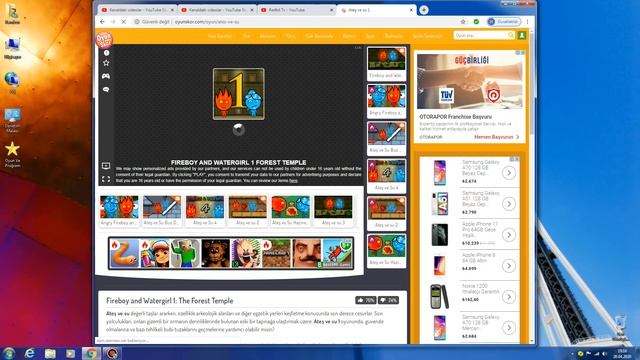The width and height of the screenshot is (640, 360).
Task: Switch to the first YouTube tab
Action: (138, 10)
